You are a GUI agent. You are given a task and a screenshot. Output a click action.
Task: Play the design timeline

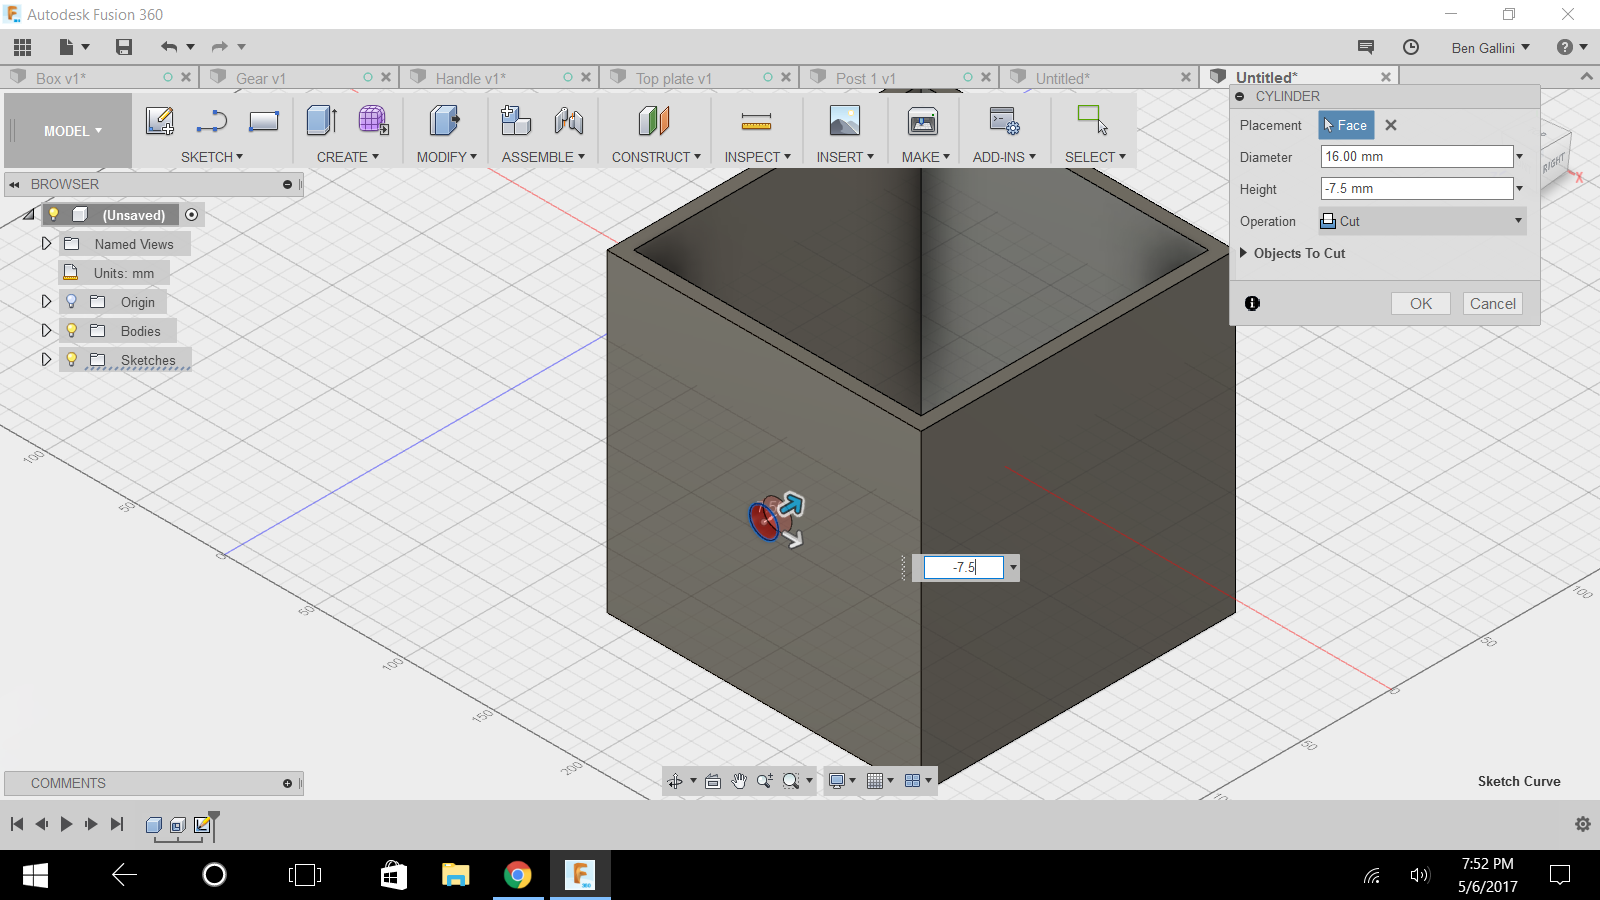click(66, 824)
